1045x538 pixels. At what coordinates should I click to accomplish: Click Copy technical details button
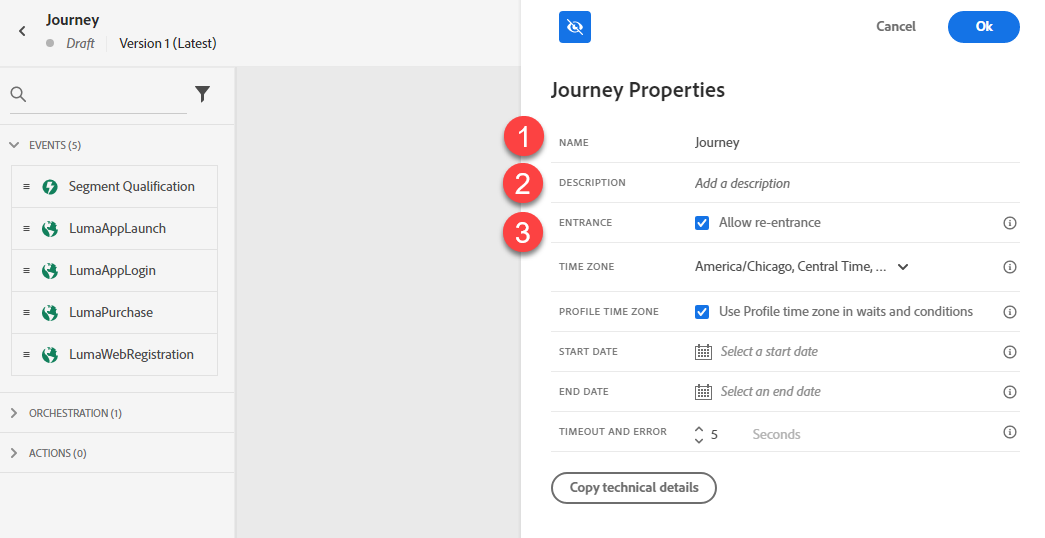point(634,488)
